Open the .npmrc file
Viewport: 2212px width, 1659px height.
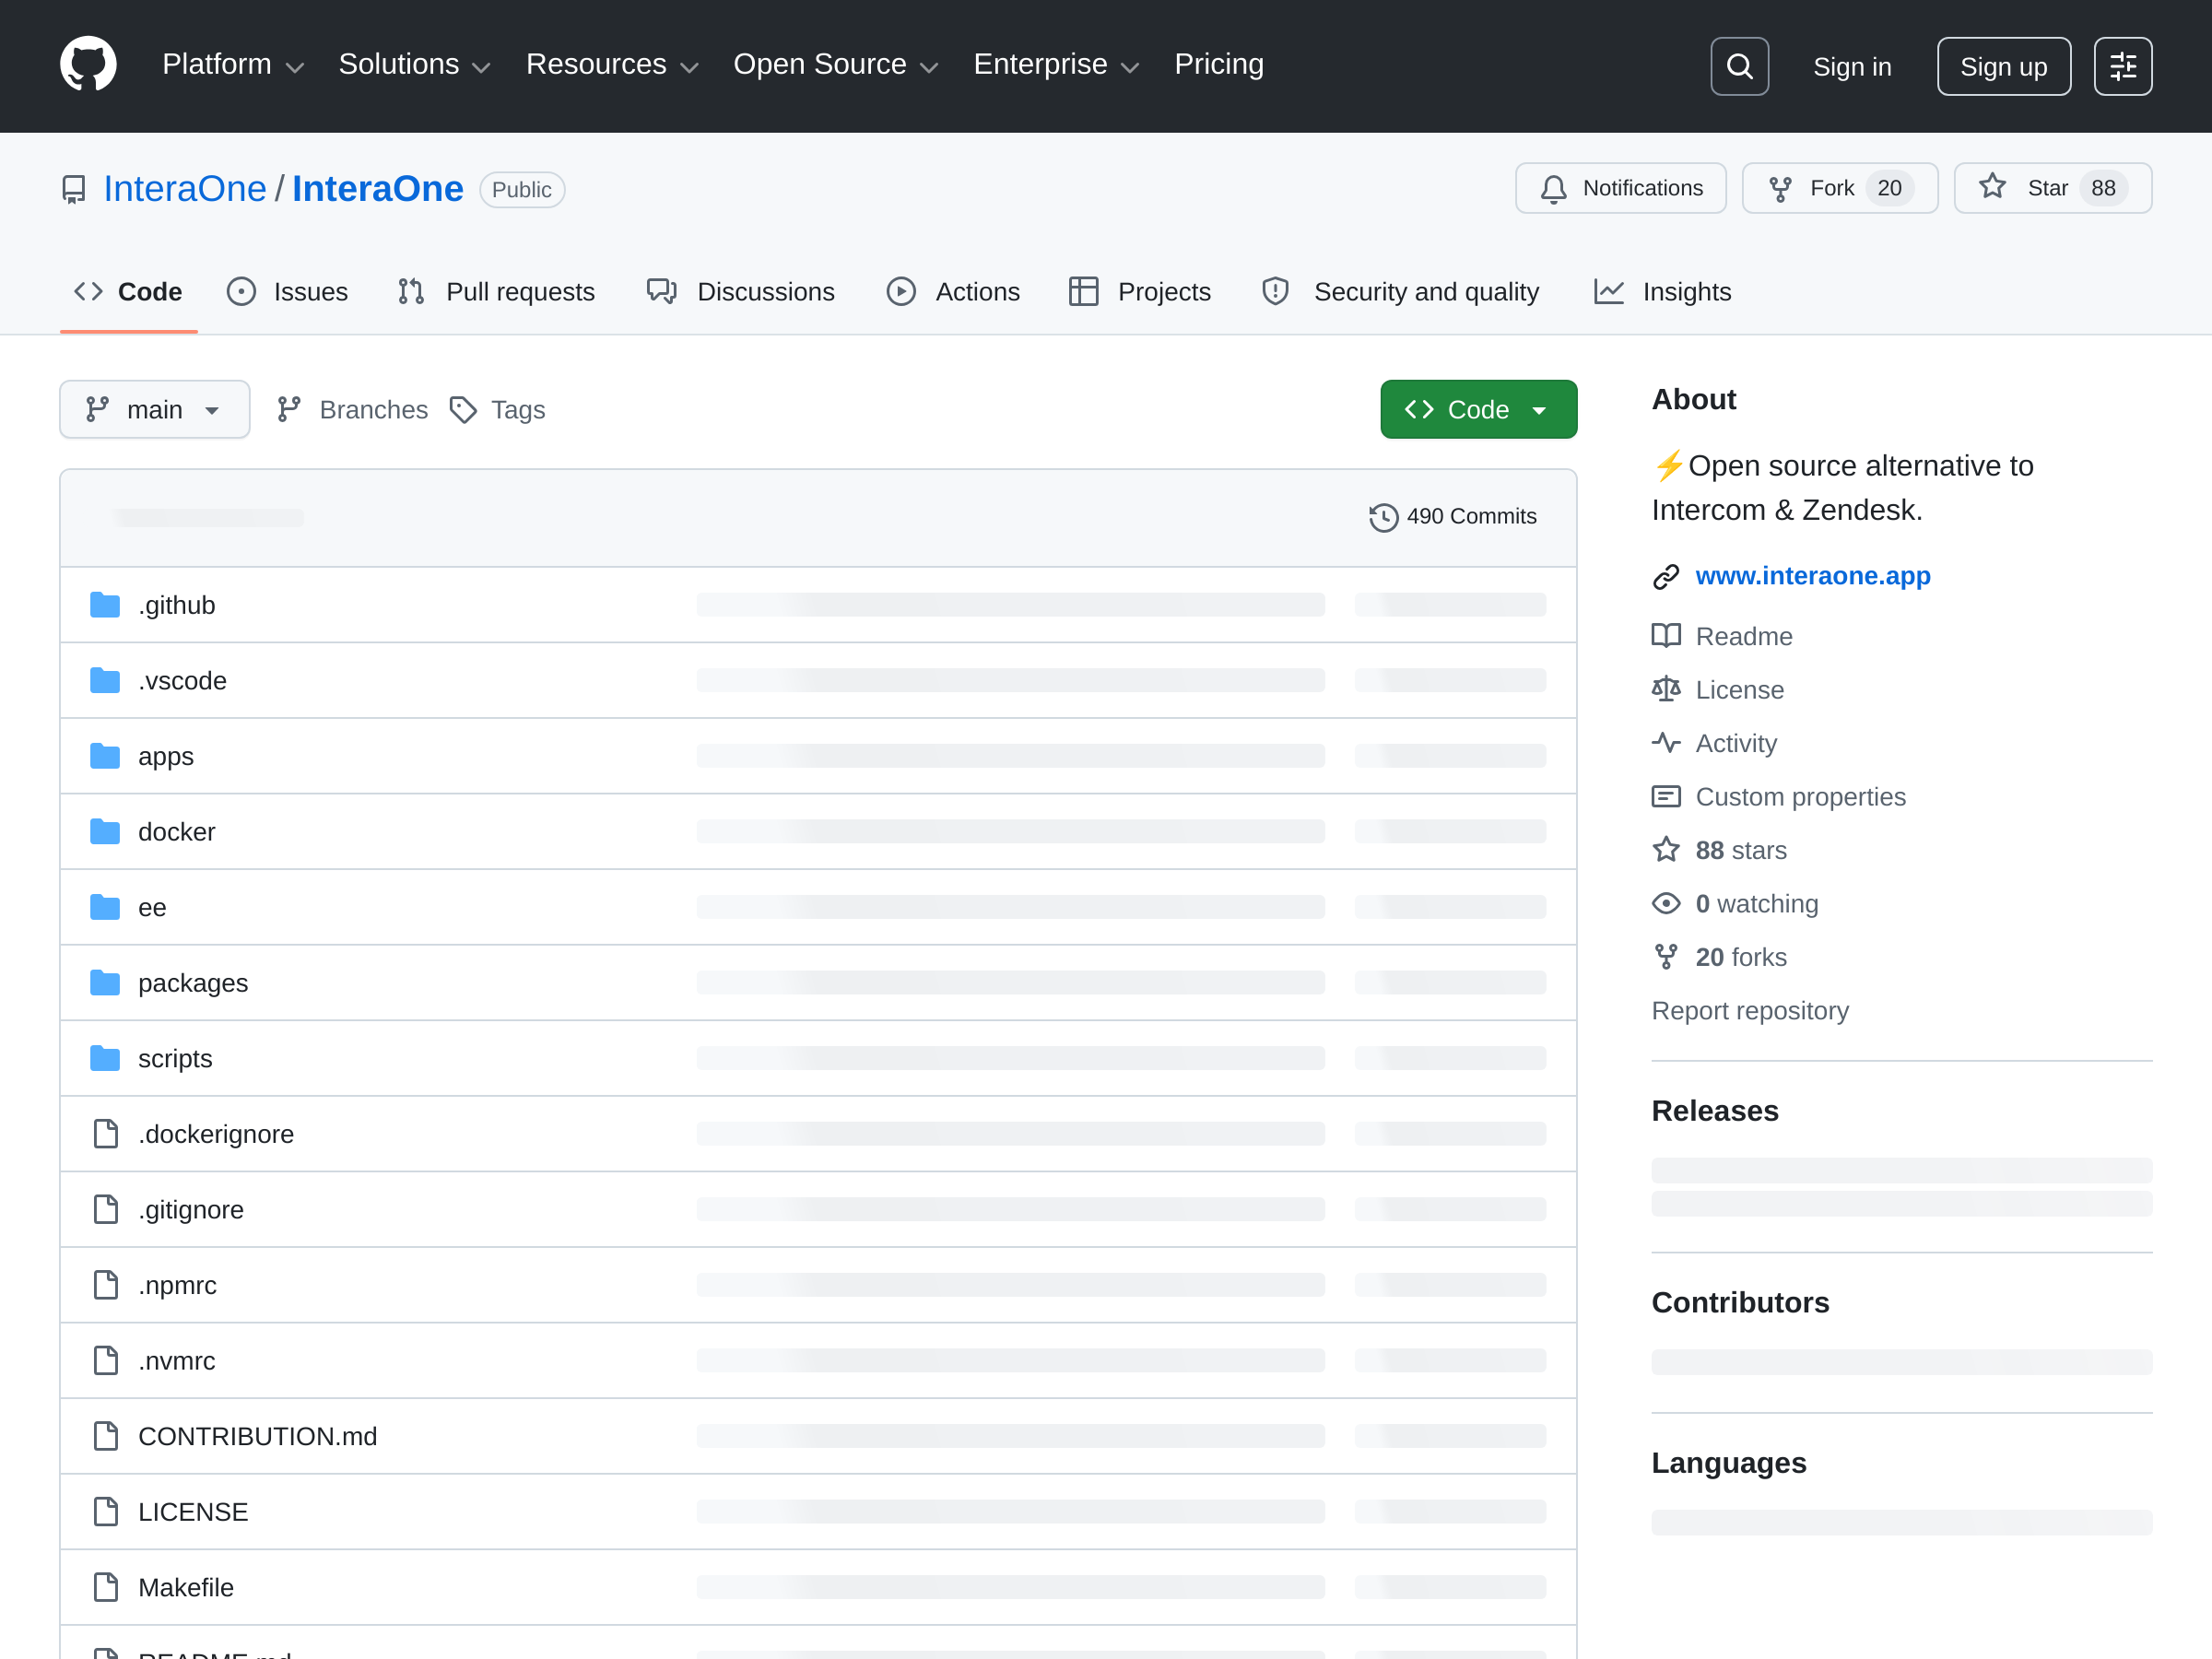177,1285
